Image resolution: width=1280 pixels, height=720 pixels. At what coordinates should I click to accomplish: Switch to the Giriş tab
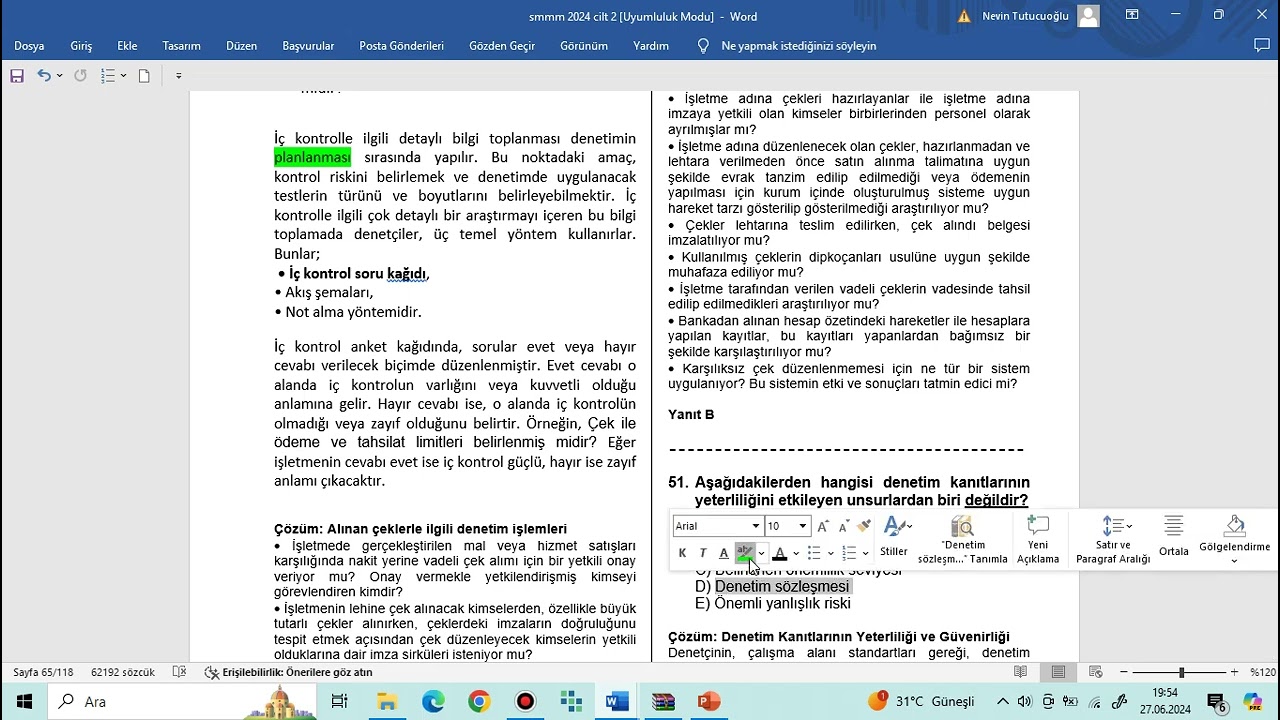[81, 46]
